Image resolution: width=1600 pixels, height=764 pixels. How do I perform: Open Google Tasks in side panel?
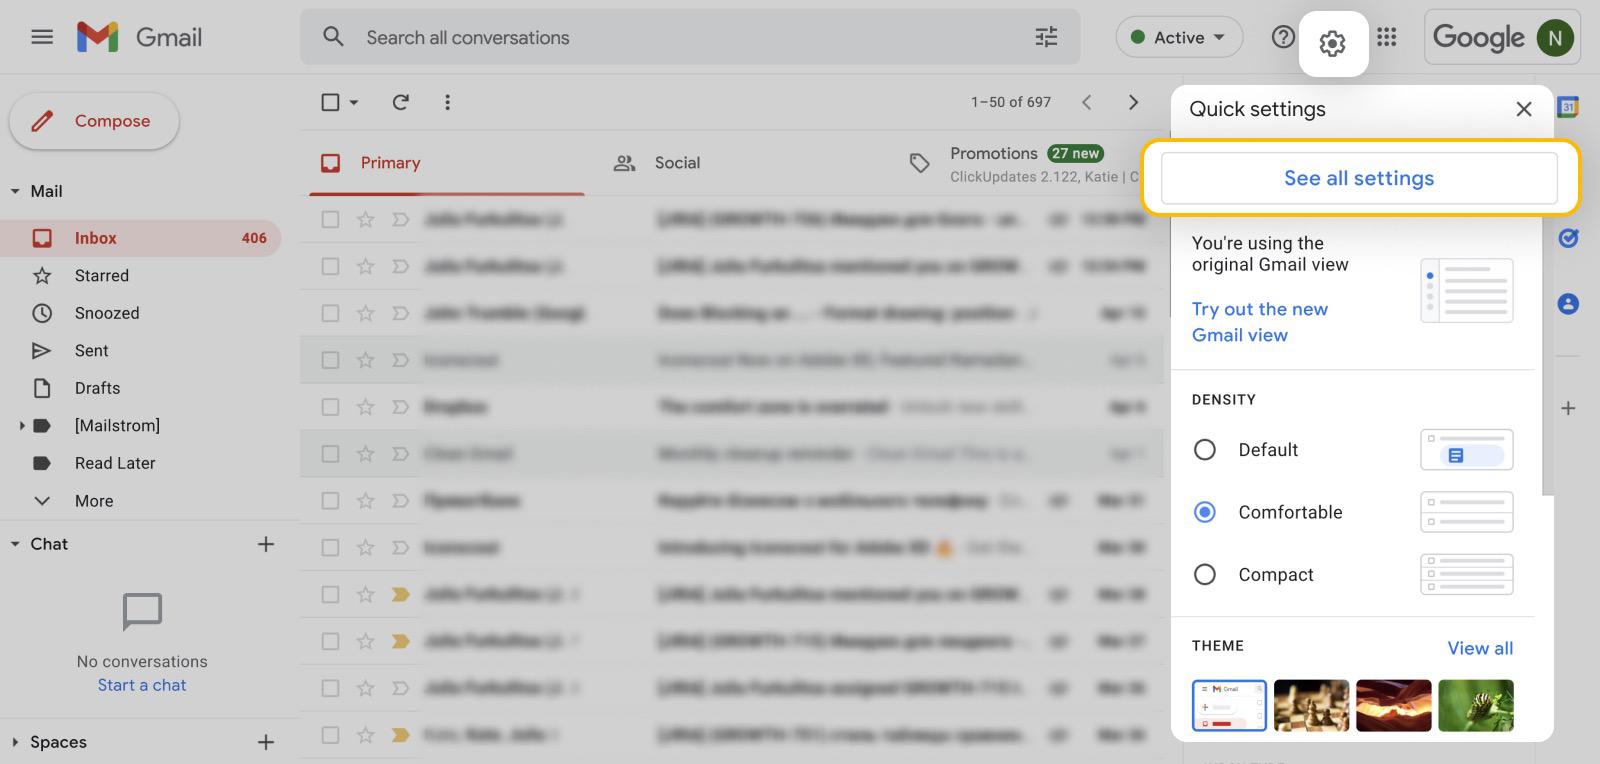tap(1568, 238)
